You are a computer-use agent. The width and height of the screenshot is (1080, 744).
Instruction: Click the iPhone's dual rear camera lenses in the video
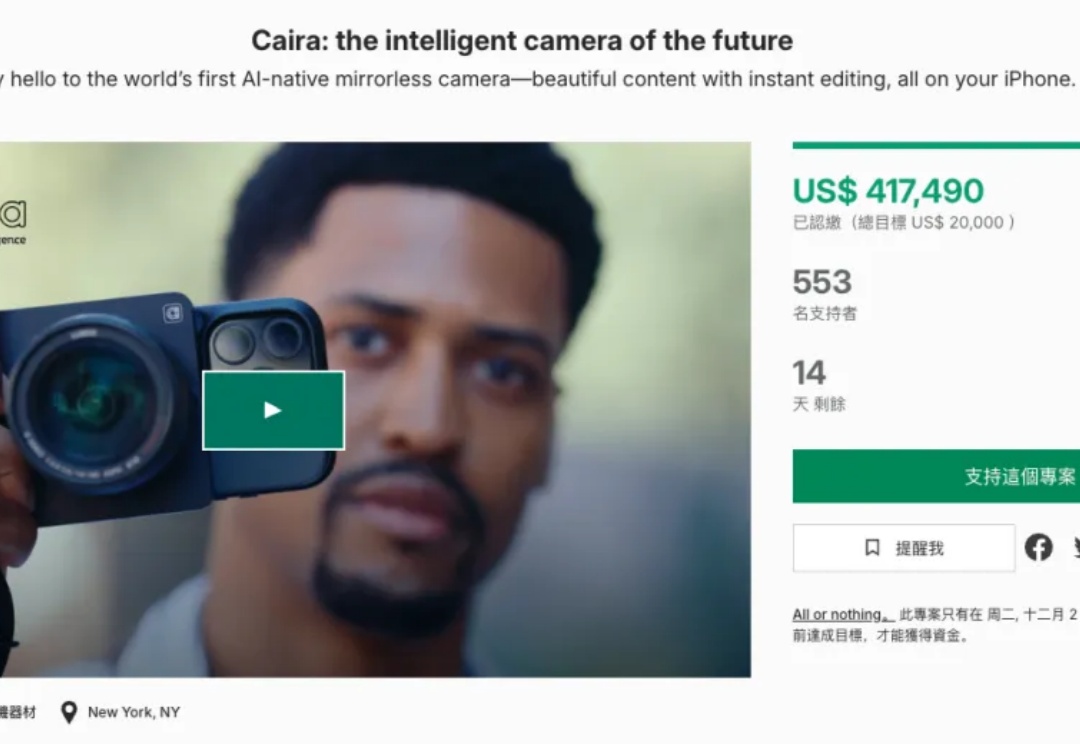coord(258,341)
